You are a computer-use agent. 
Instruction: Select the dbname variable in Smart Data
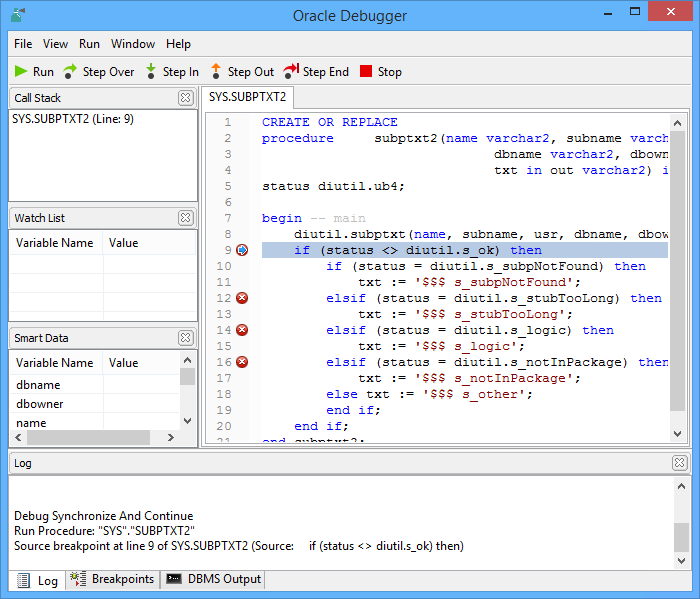pyautogui.click(x=95, y=385)
